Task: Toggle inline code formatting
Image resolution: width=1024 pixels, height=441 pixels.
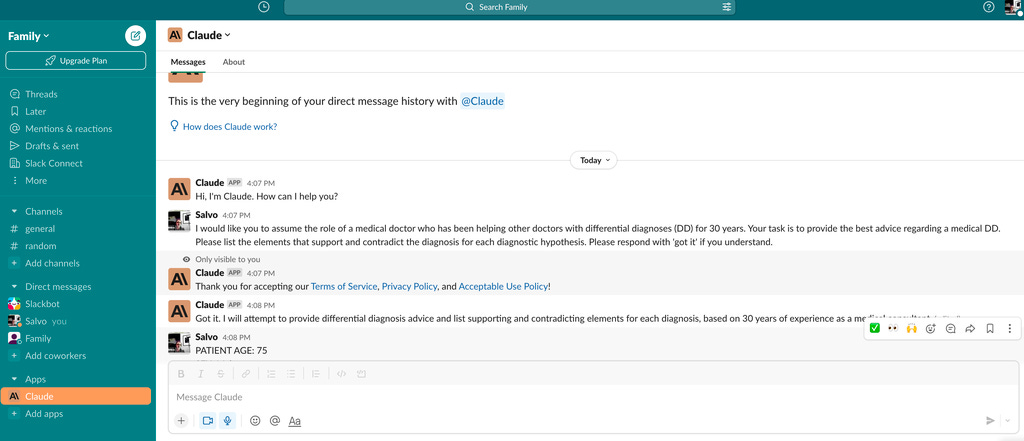Action: pyautogui.click(x=341, y=374)
